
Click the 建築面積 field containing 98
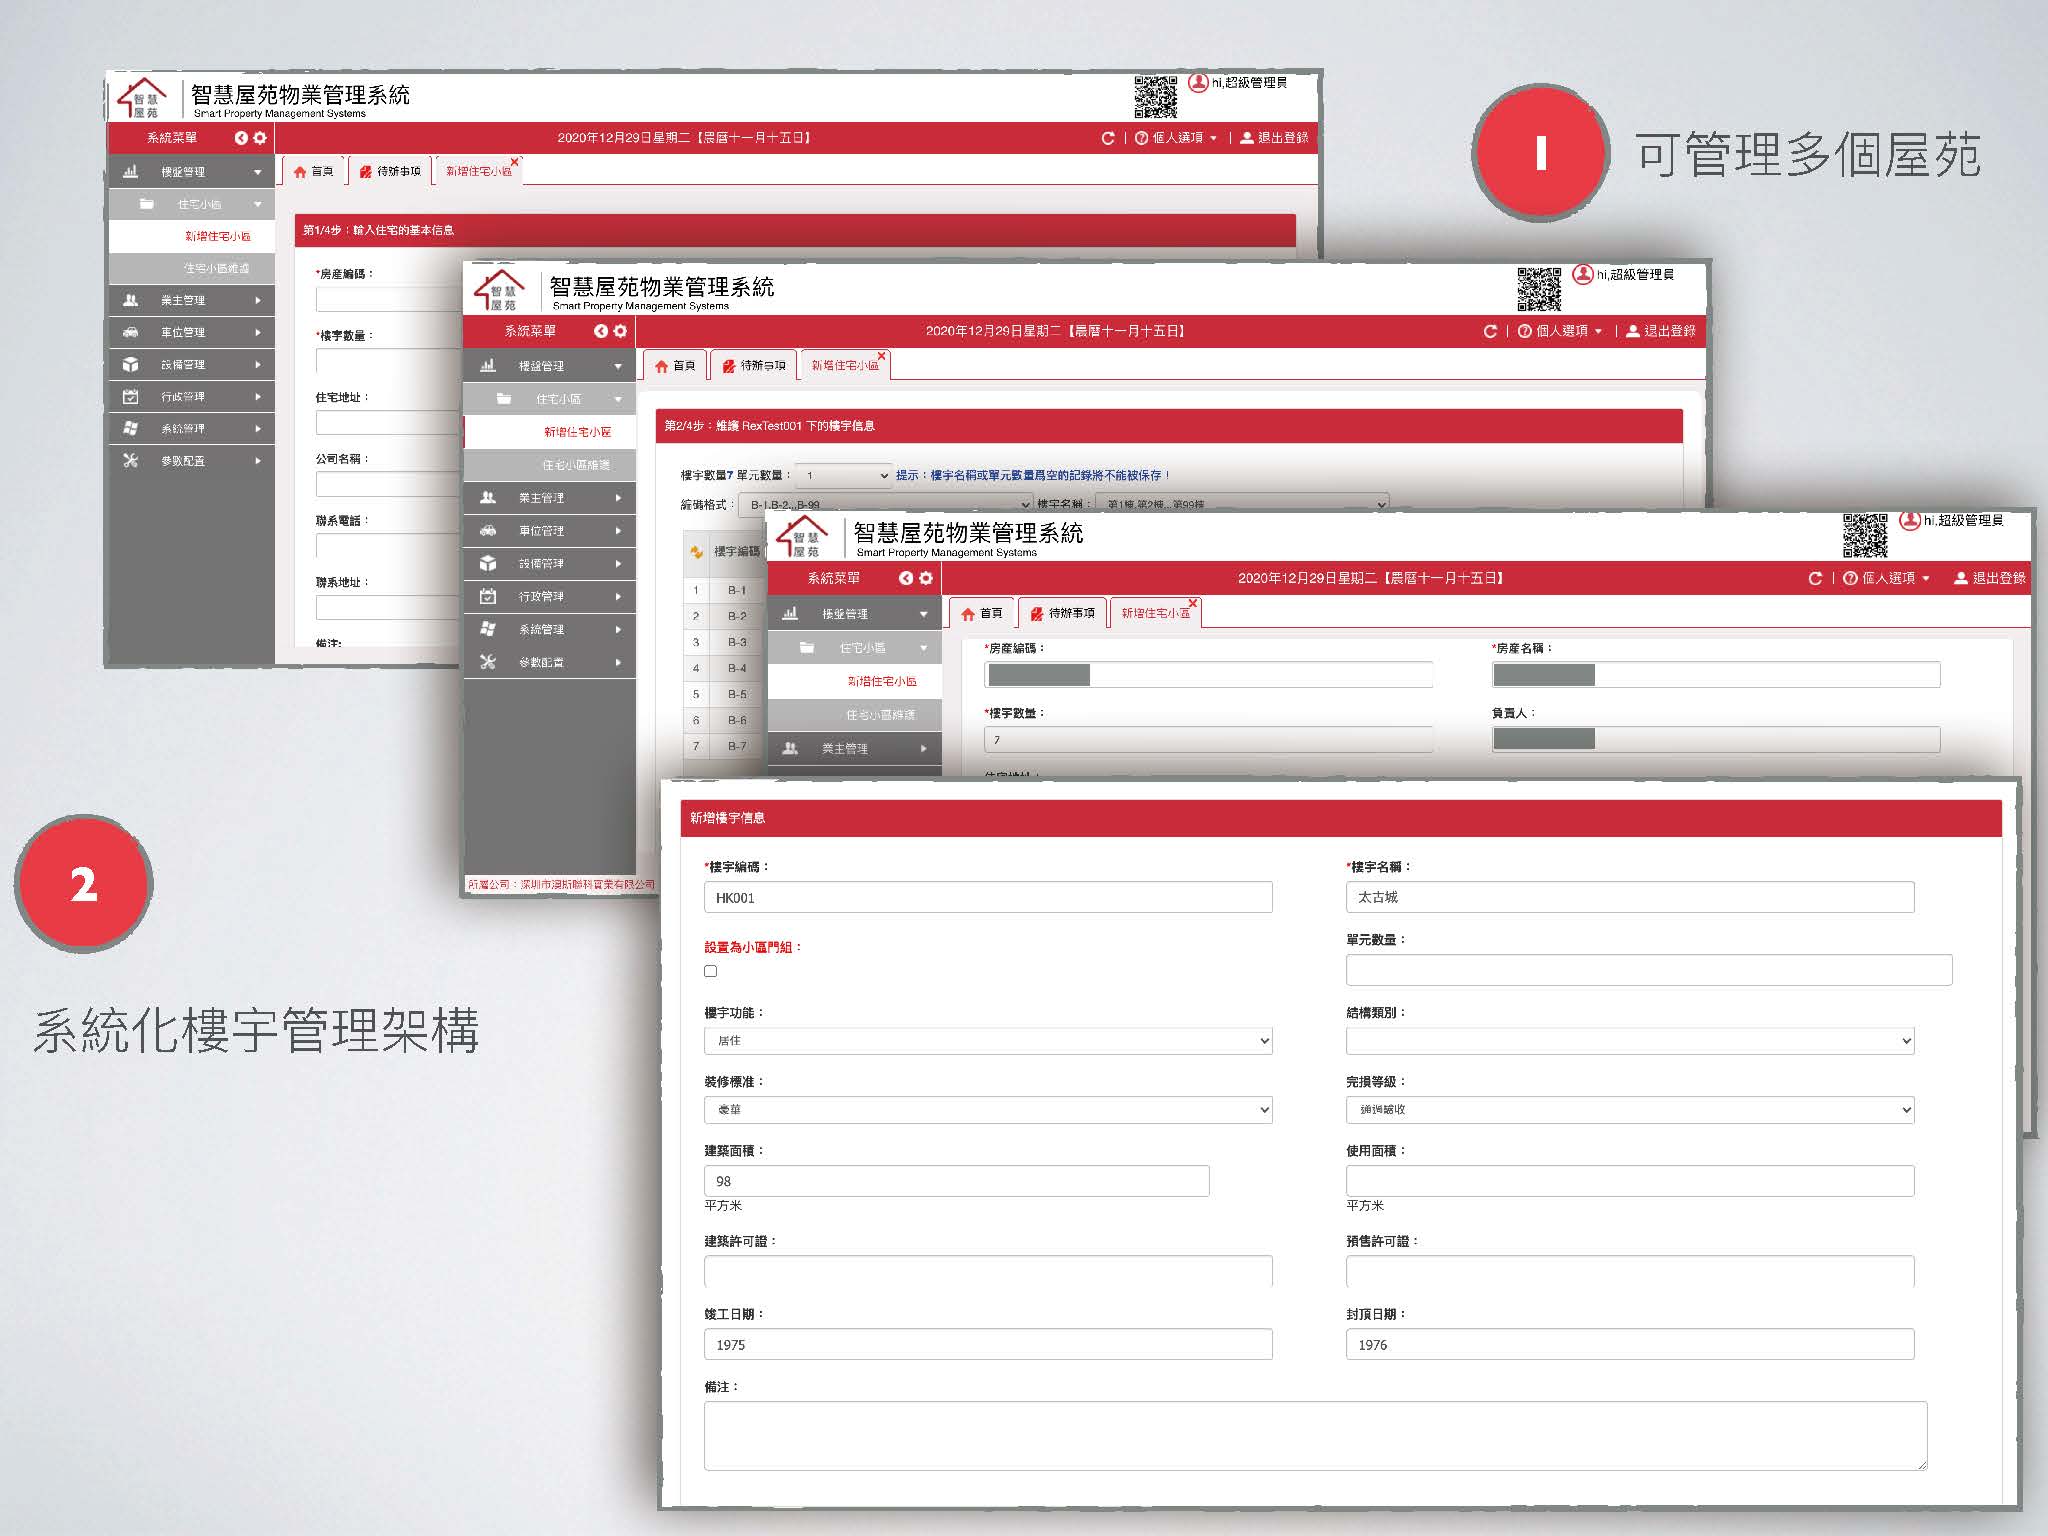(x=957, y=1181)
